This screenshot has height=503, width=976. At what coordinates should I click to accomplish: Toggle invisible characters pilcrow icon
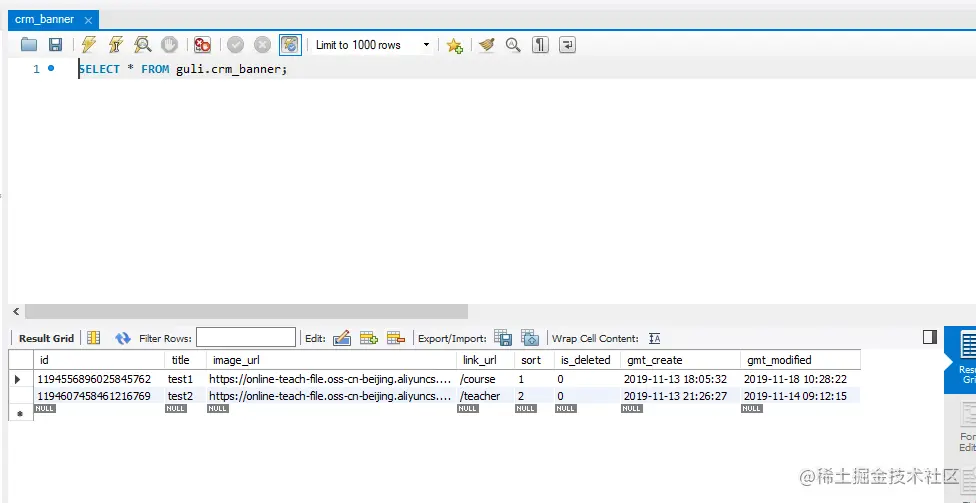coord(540,44)
